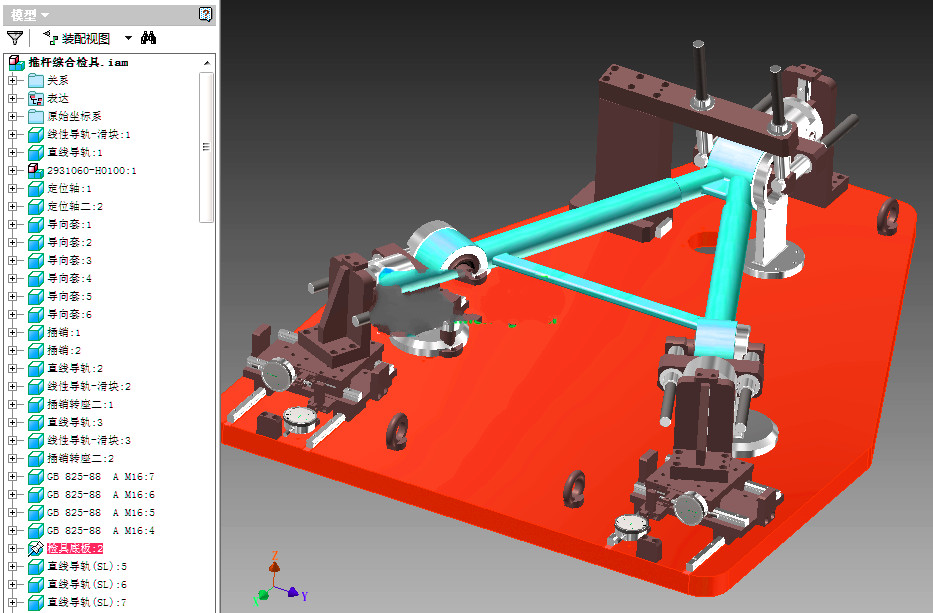Expand the 定位轴二:2 node
This screenshot has height=613, width=933.
12,207
